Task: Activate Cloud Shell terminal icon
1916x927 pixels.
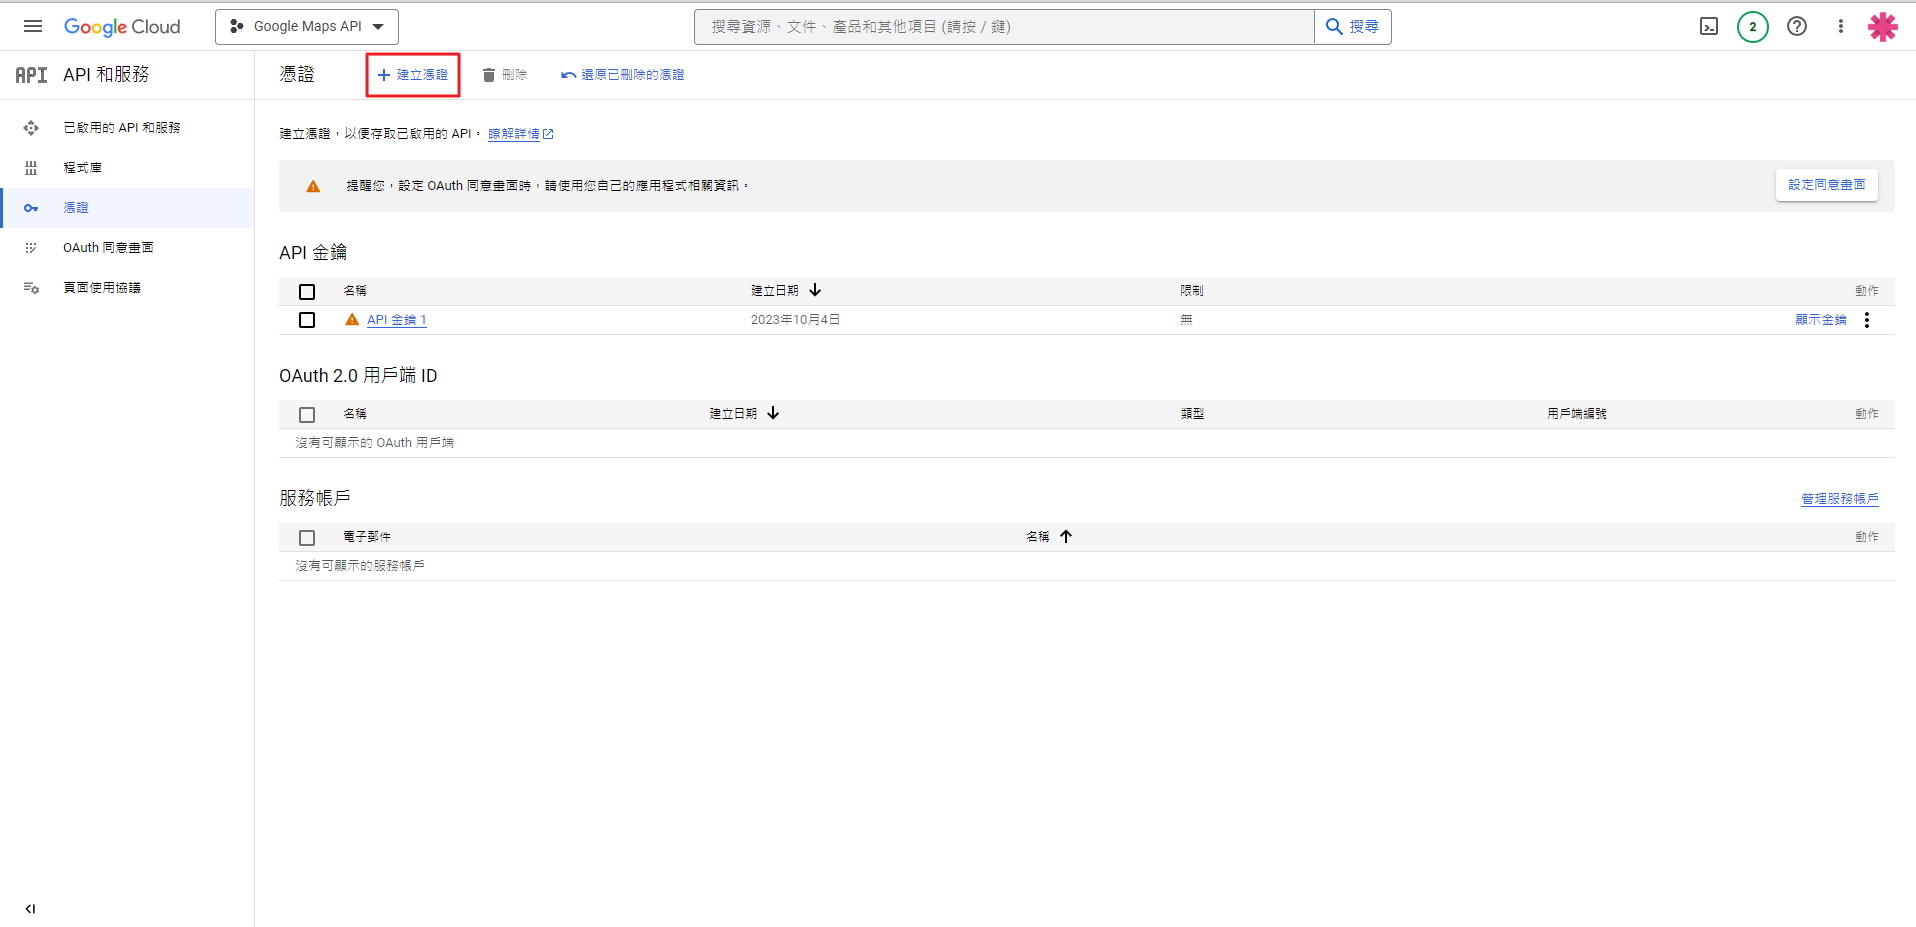Action: click(x=1709, y=27)
